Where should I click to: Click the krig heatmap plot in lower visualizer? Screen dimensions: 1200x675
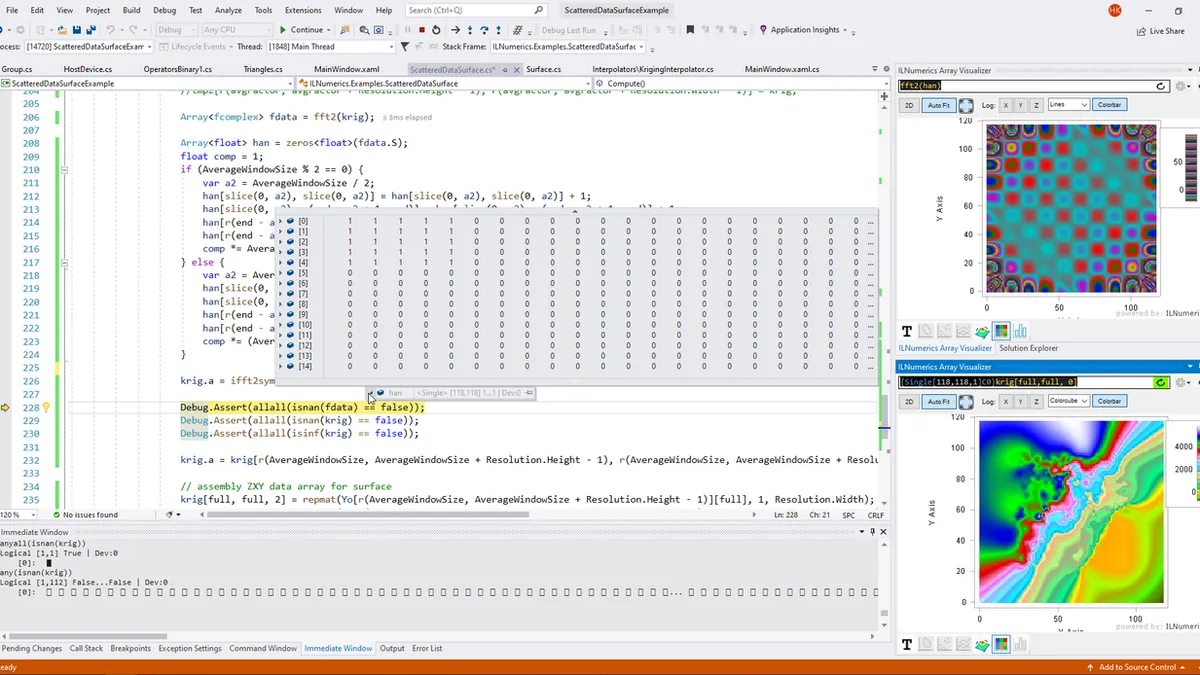[x=1070, y=512]
